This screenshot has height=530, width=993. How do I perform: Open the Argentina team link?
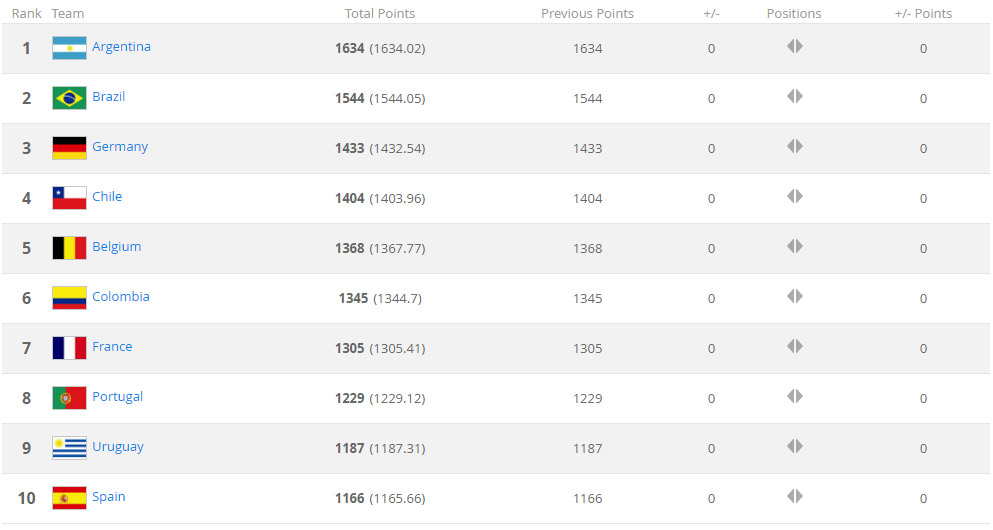point(122,47)
